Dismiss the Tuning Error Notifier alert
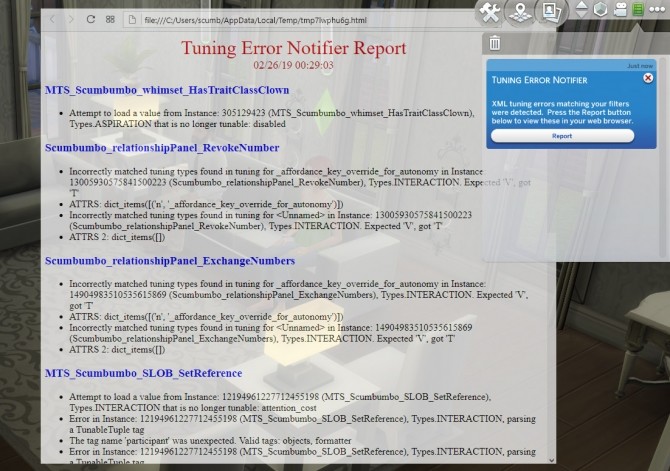The height and width of the screenshot is (471, 670). click(648, 78)
